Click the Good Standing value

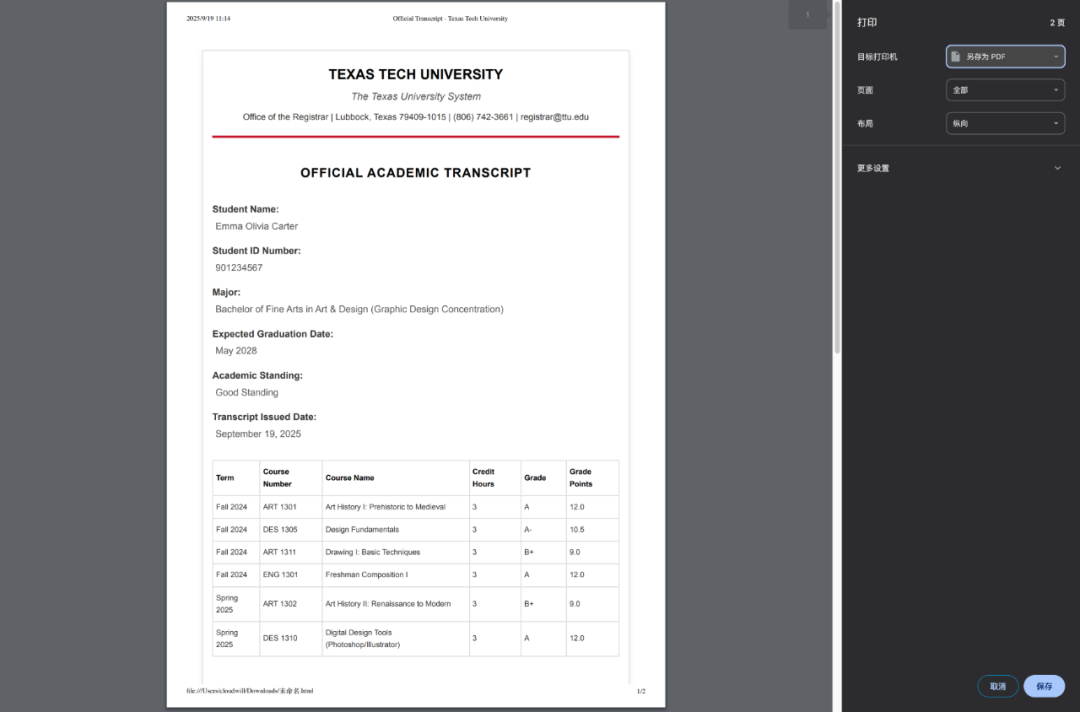[x=247, y=392]
